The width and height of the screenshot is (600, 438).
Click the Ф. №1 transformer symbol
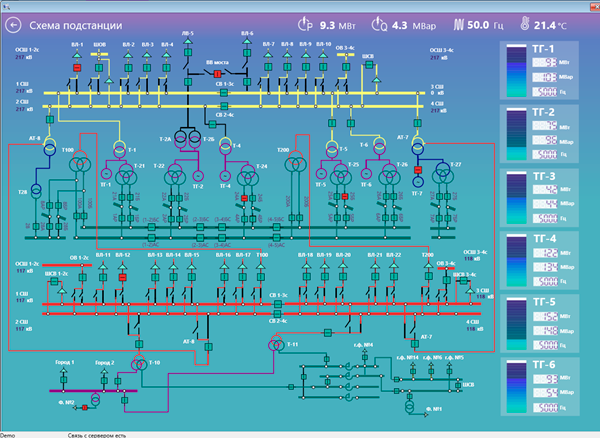click(x=410, y=407)
